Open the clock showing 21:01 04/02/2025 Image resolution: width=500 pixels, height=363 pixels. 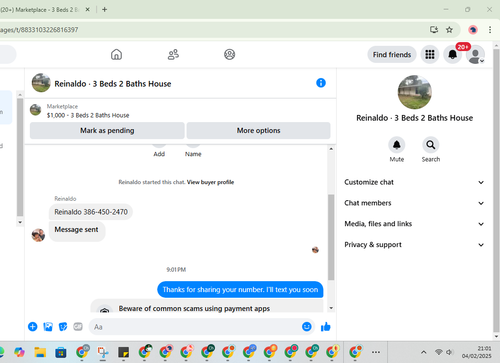point(477,352)
